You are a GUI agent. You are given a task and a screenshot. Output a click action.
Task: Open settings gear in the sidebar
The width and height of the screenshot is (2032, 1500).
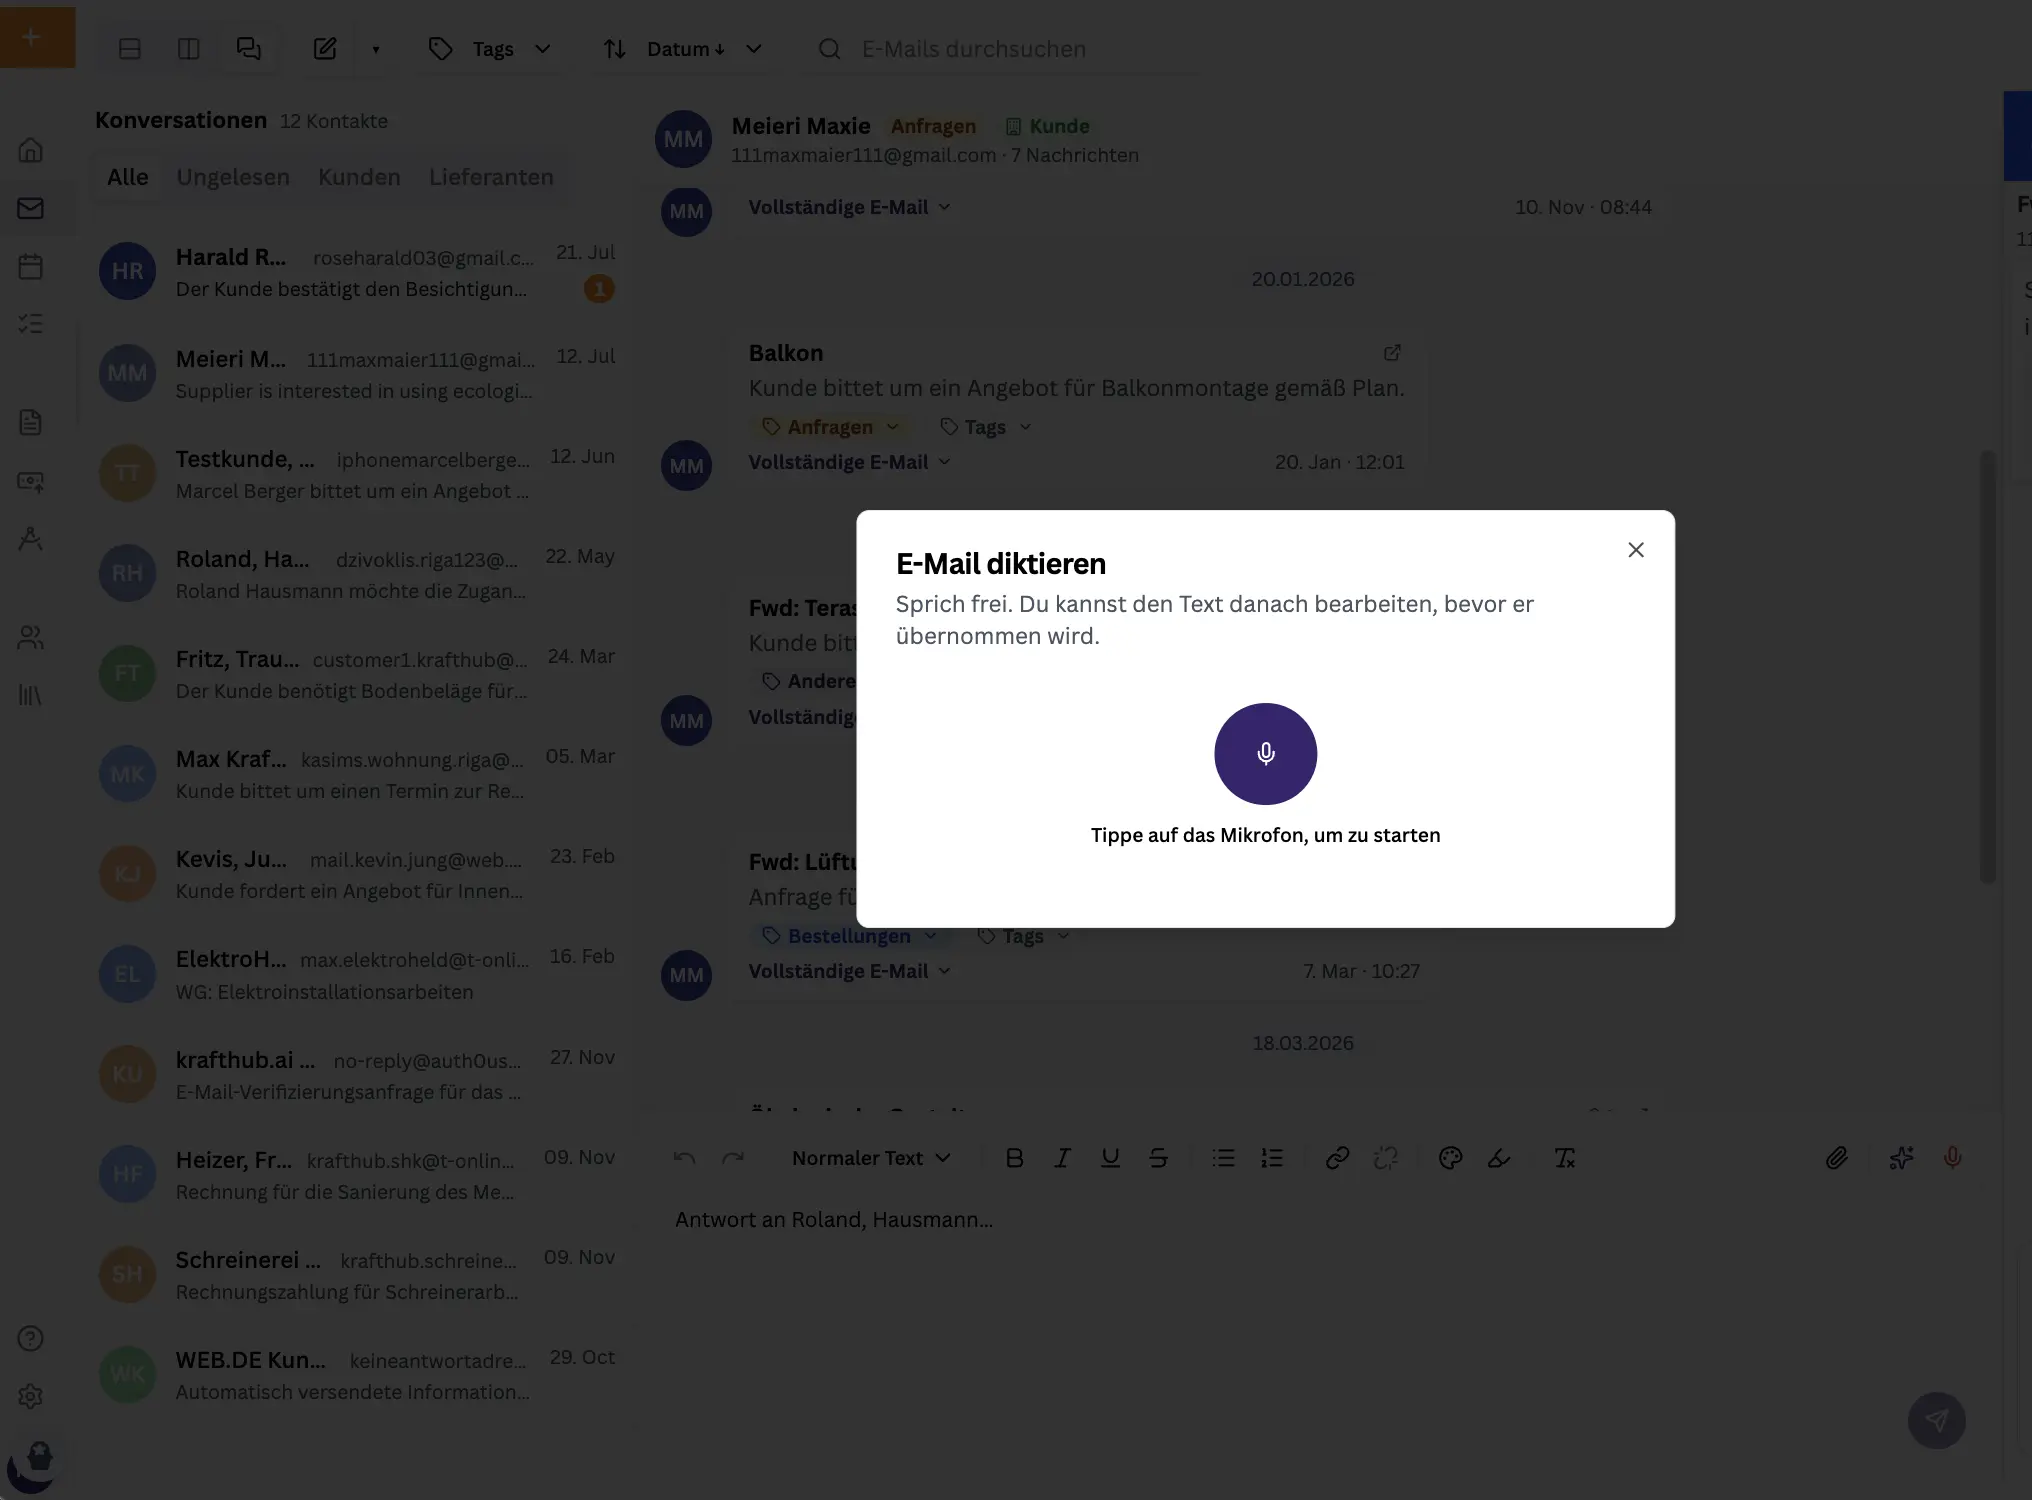pyautogui.click(x=31, y=1396)
